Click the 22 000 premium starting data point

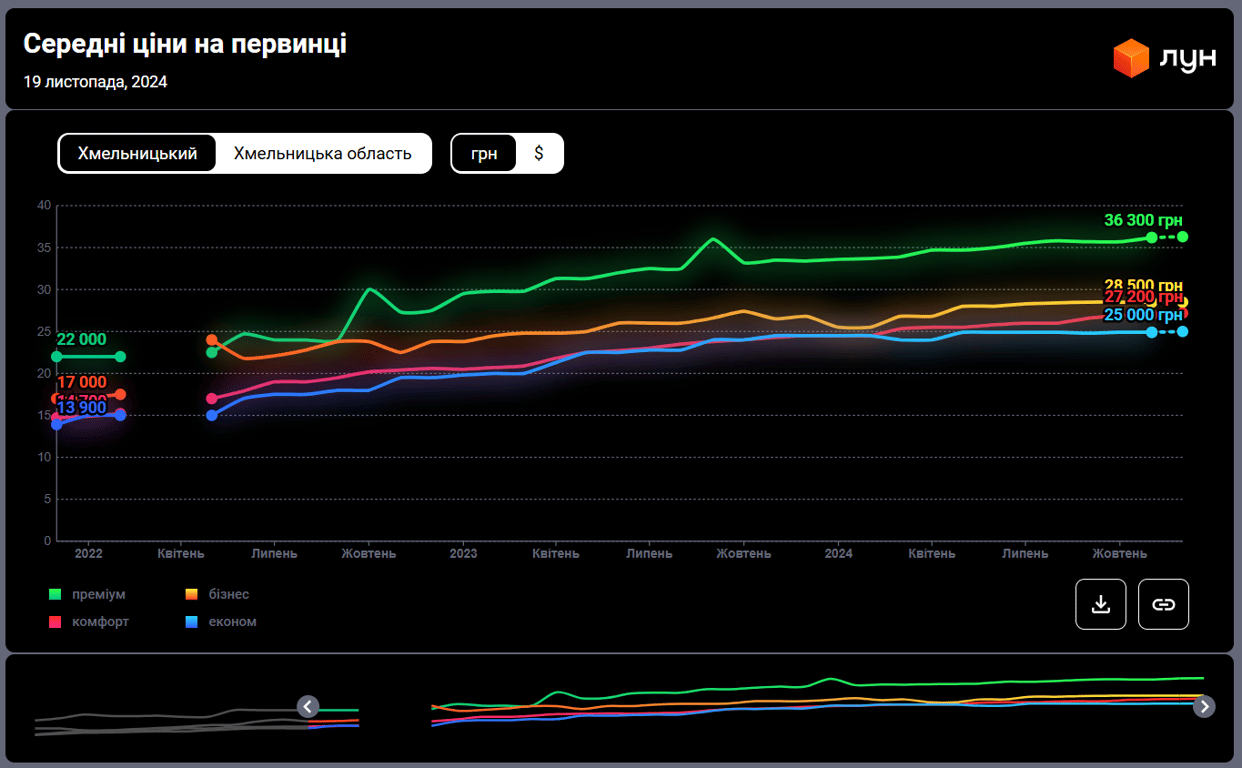(x=57, y=357)
